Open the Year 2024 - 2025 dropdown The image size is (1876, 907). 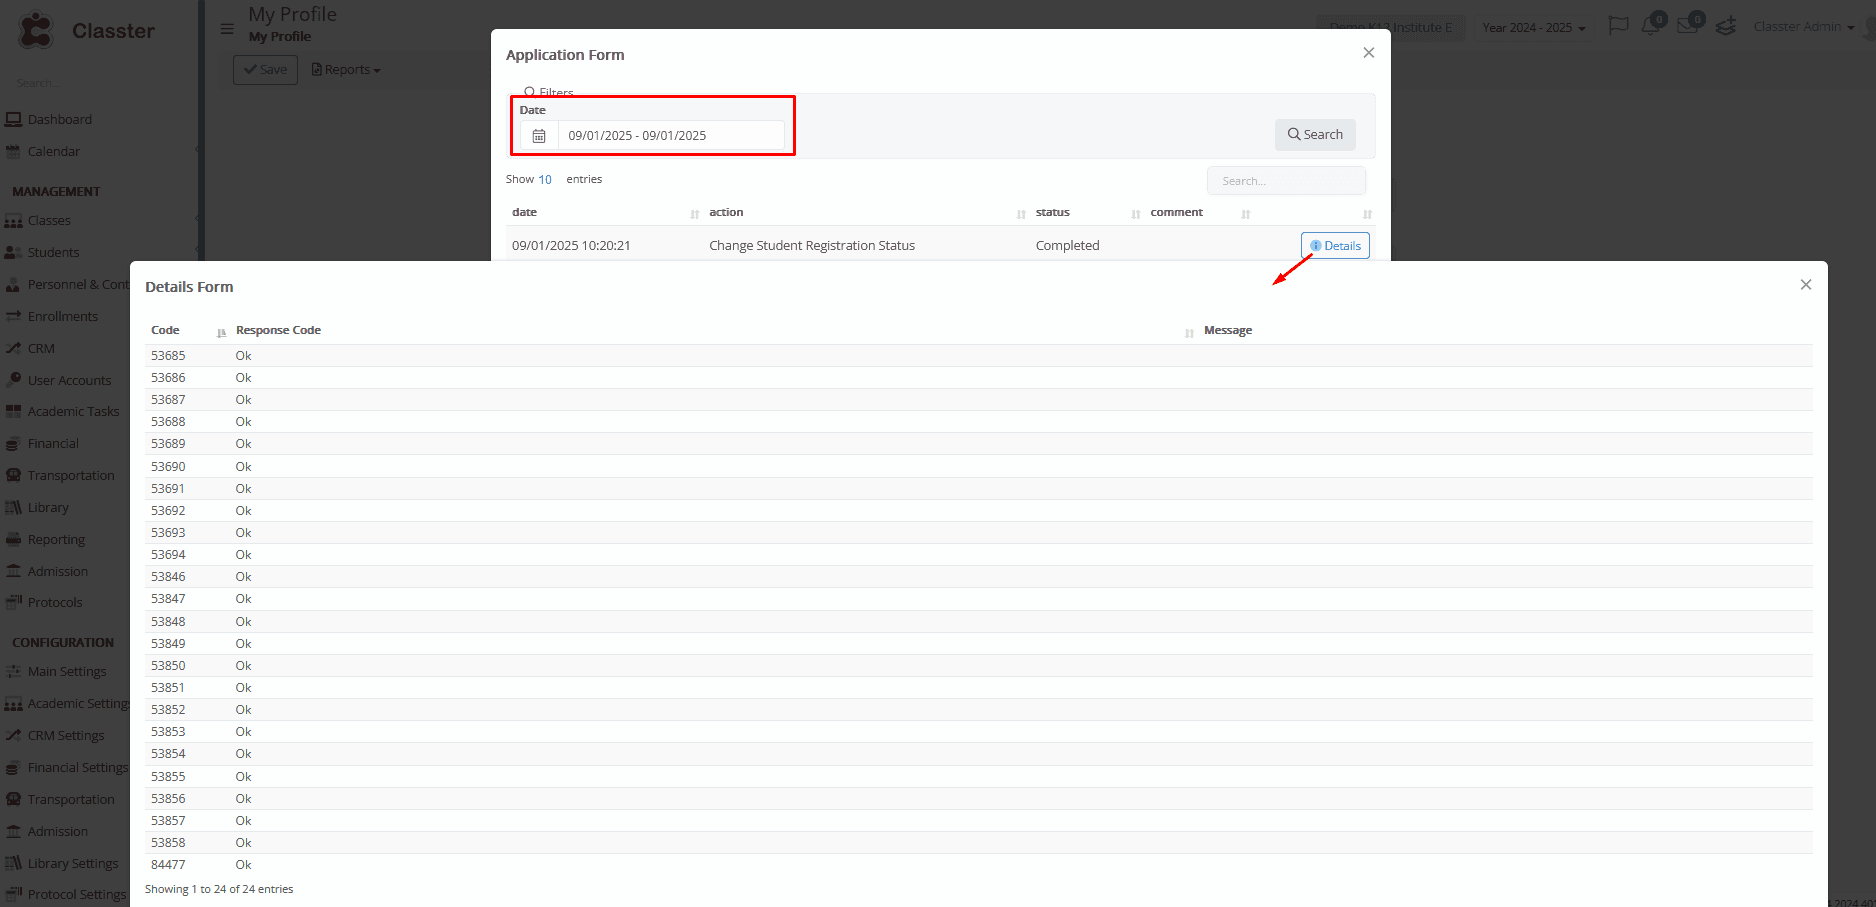1533,27
